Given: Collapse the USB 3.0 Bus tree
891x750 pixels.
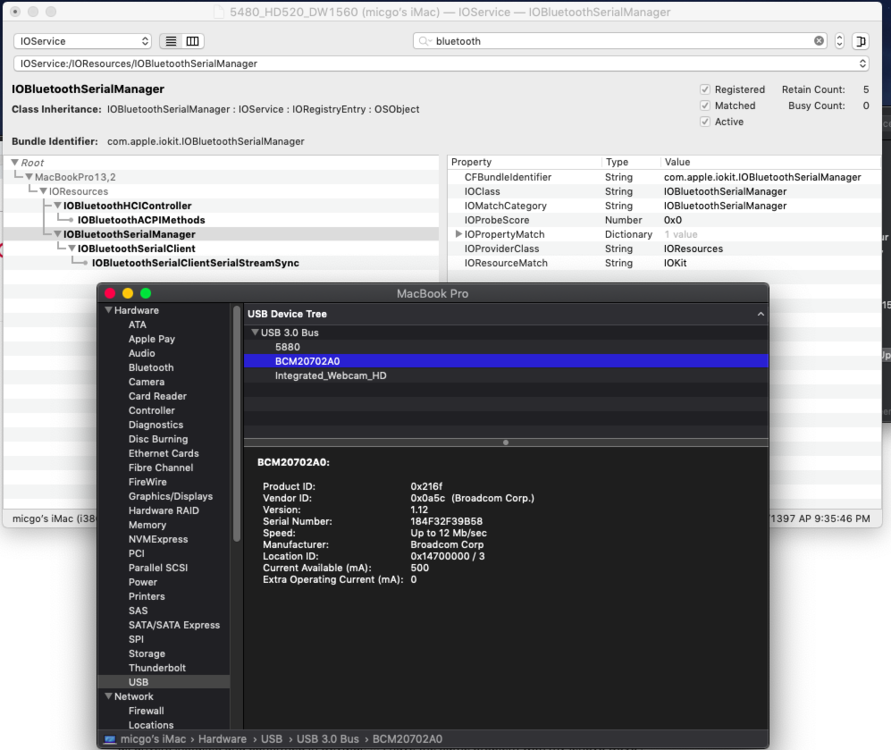Looking at the screenshot, I should coord(255,333).
